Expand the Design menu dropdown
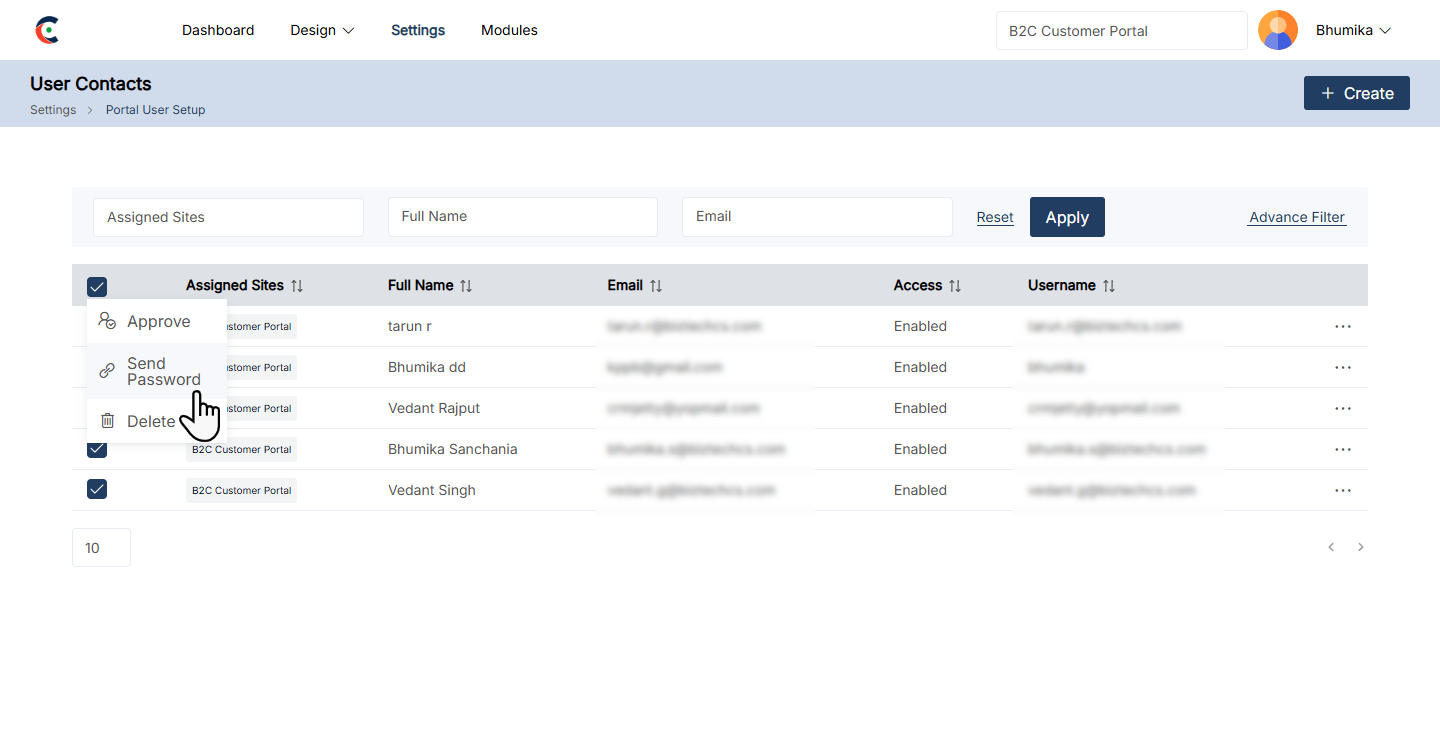 coord(322,30)
